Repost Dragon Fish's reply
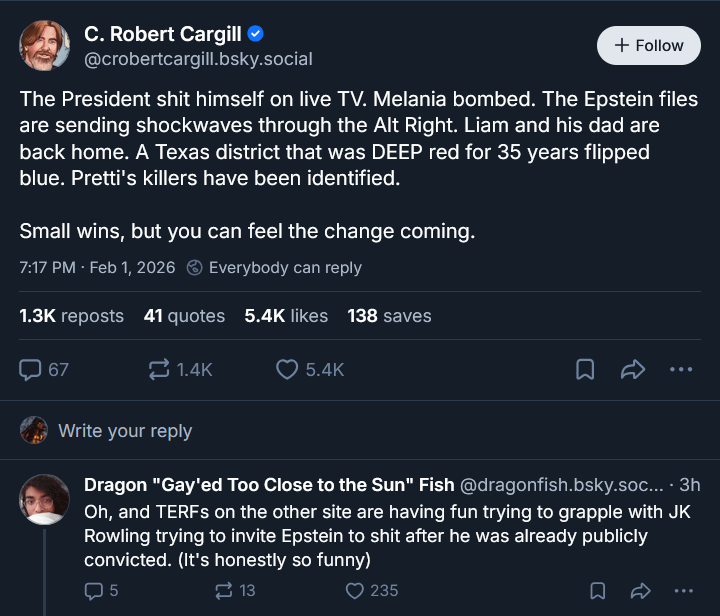Viewport: 720px width, 616px height. pyautogui.click(x=224, y=590)
